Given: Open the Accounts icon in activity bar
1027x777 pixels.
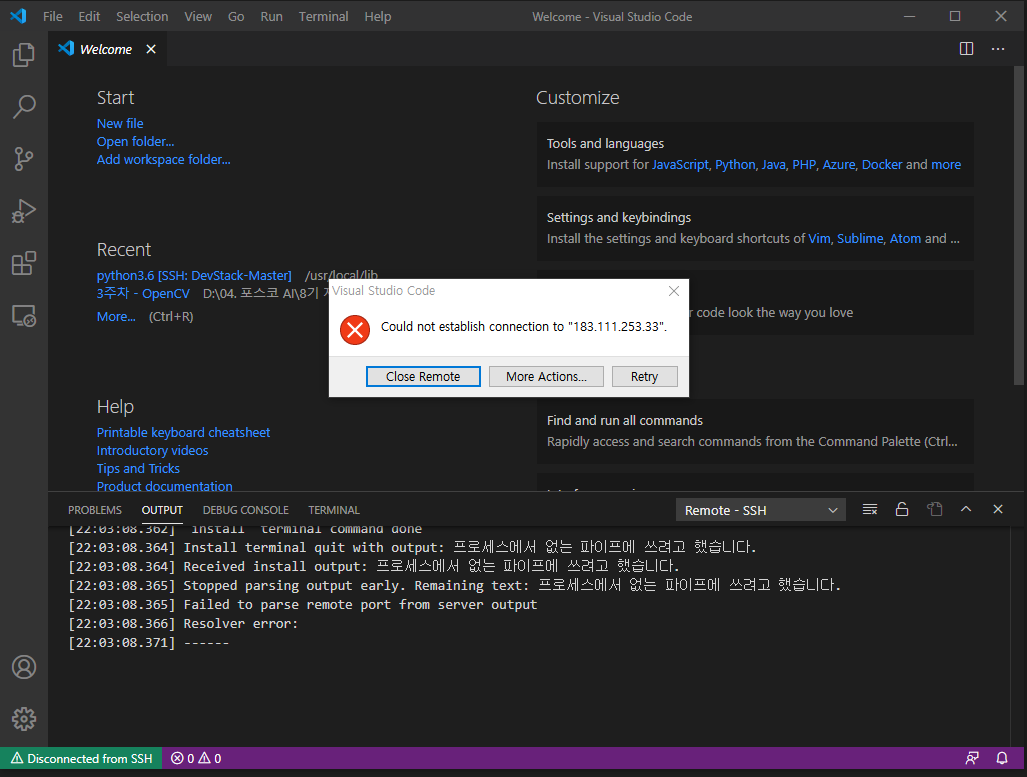Looking at the screenshot, I should point(24,667).
